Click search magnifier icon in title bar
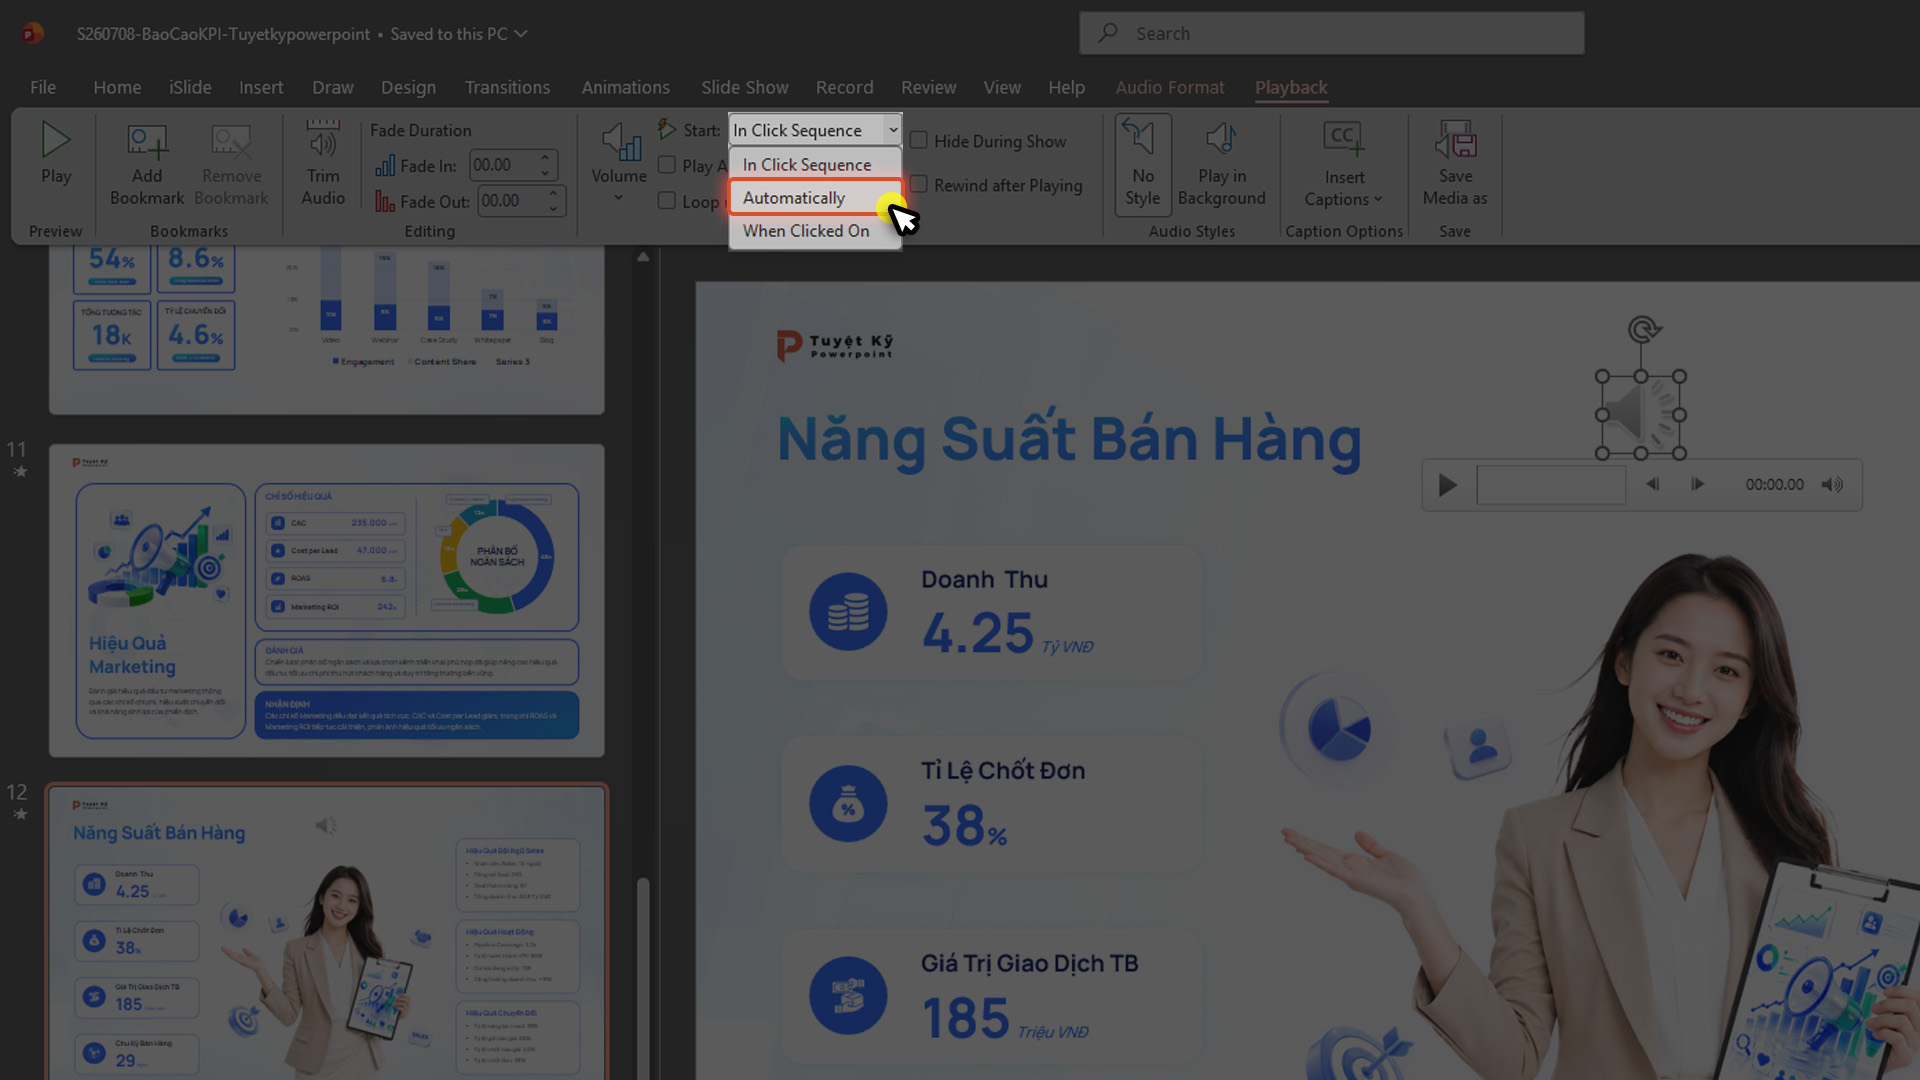 (x=1107, y=33)
